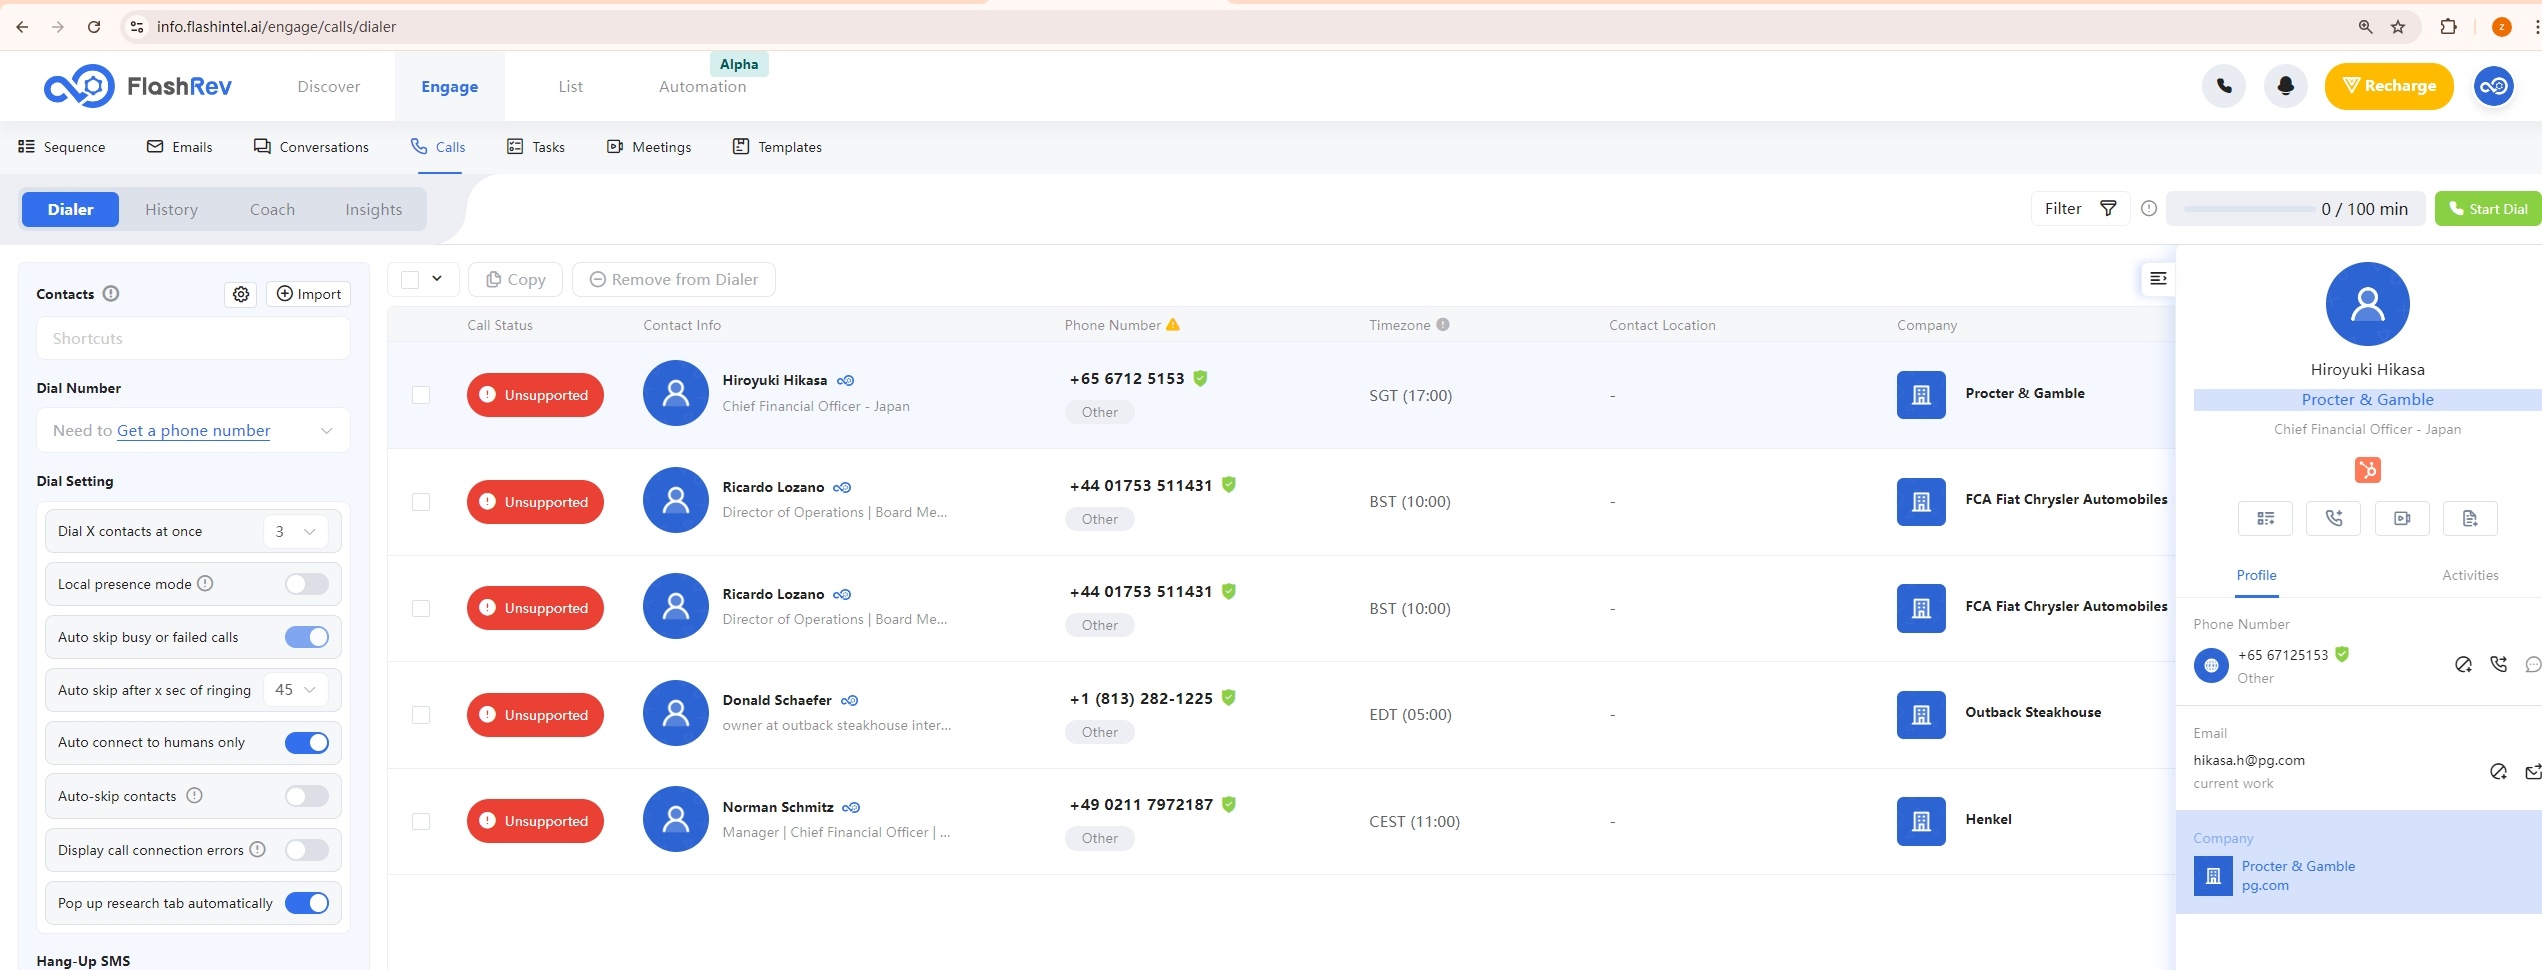This screenshot has width=2542, height=970.
Task: Click the Recharge button
Action: click(2389, 86)
